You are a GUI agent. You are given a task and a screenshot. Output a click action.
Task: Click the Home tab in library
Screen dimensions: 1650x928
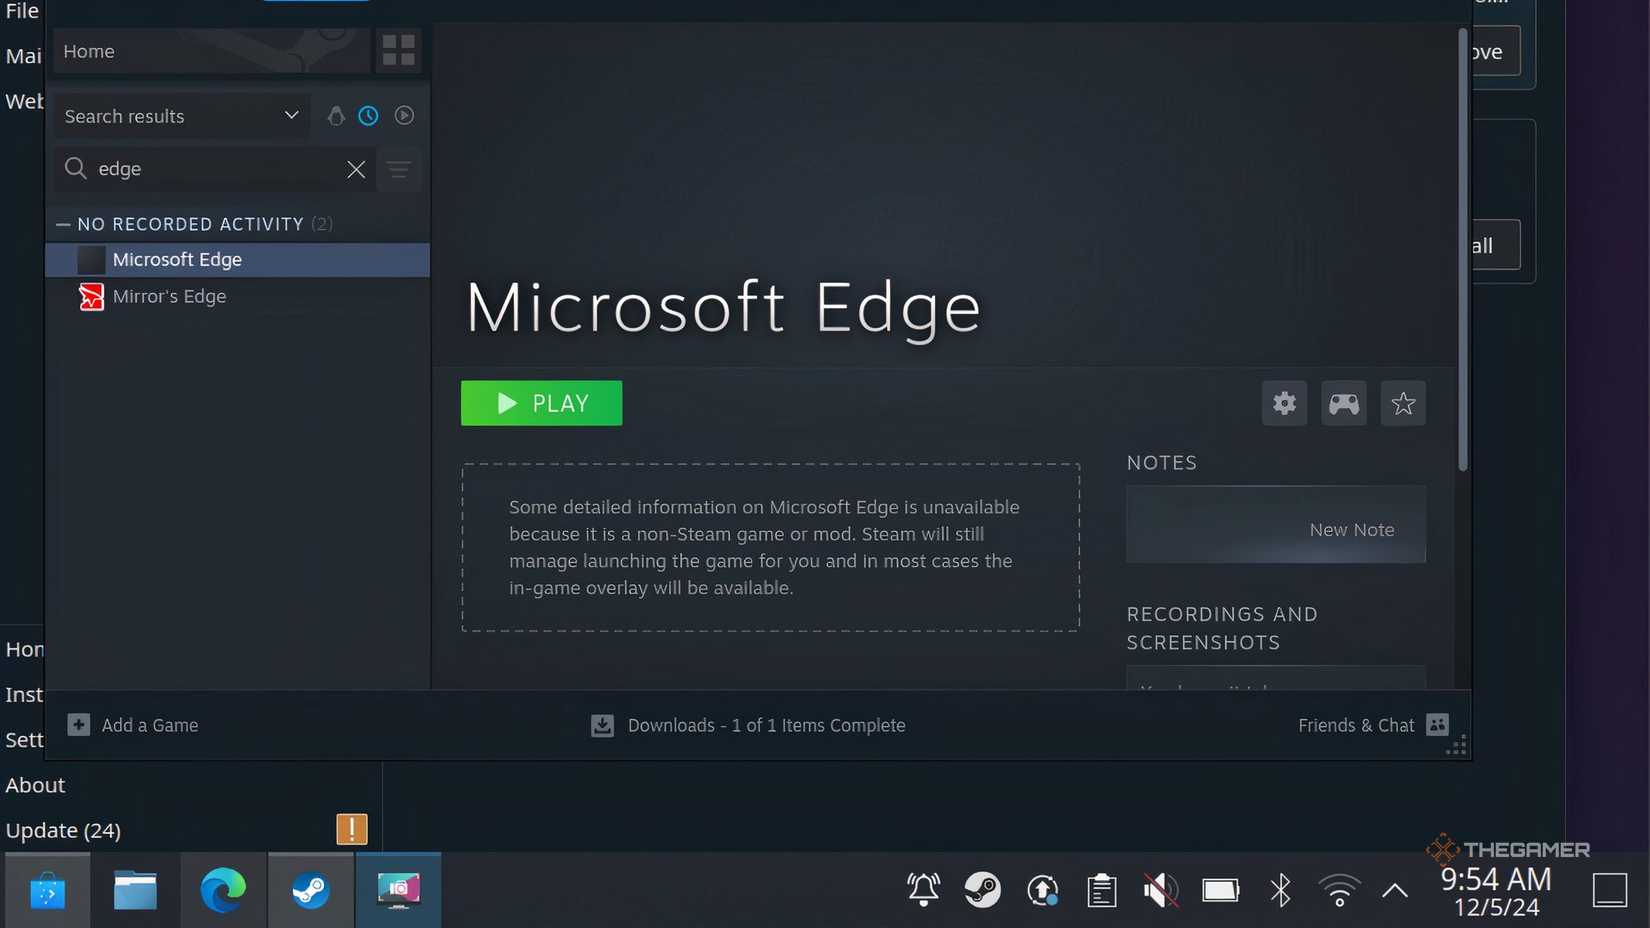89,51
